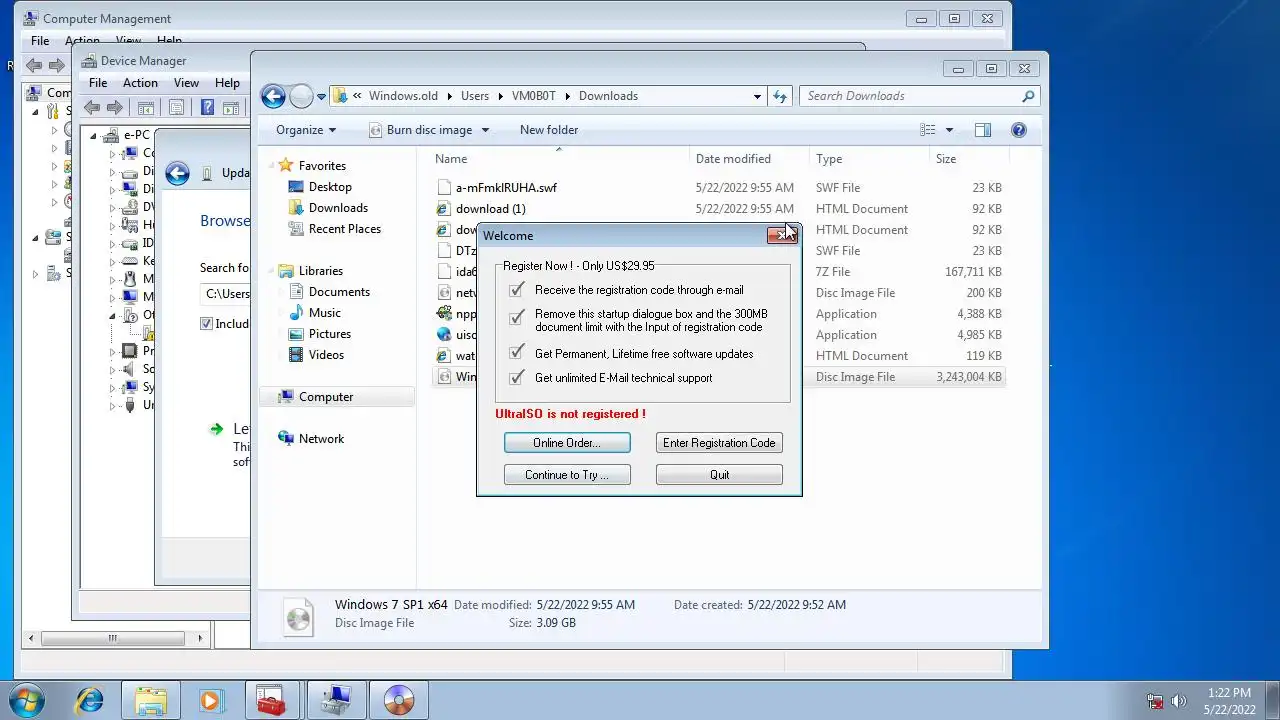The image size is (1280, 720).
Task: Click Computer Management's horizontal scrollbar thumb
Action: tap(113, 638)
